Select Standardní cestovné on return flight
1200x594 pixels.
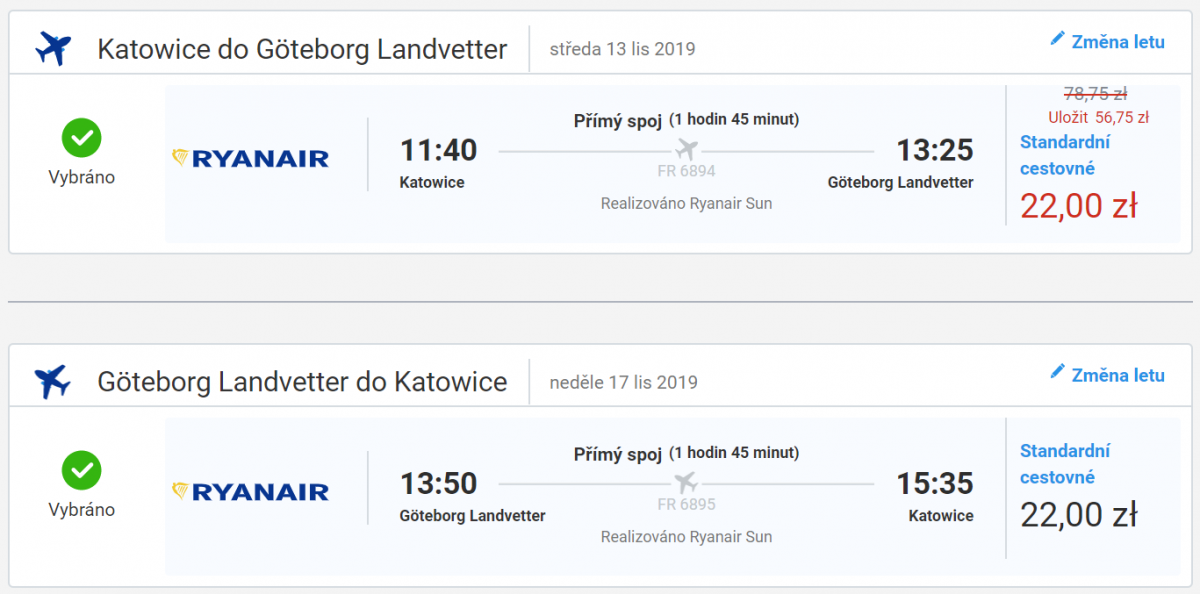tap(1064, 464)
